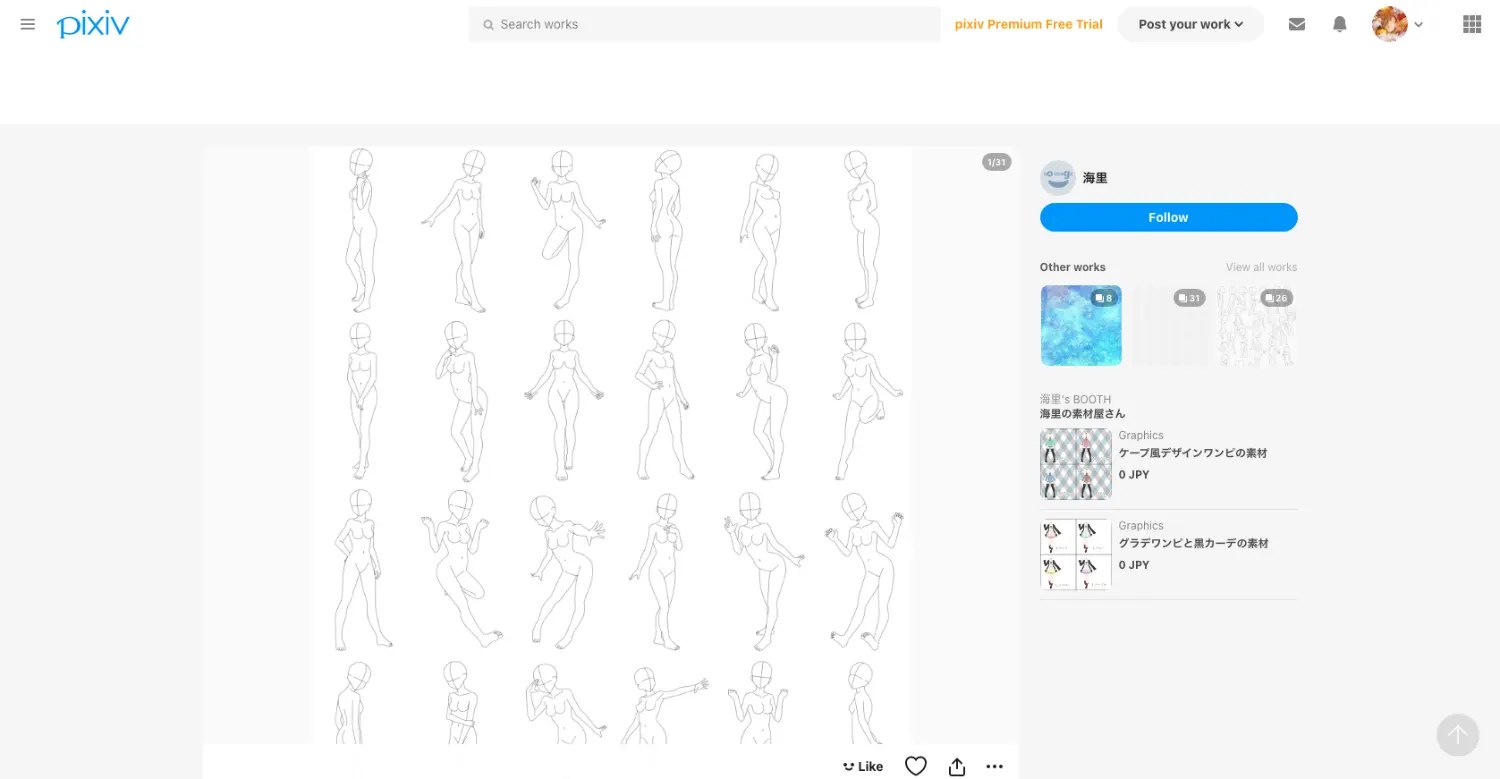Click the main pose reference artwork
Screen dimensions: 1500x779
pyautogui.click(x=610, y=445)
